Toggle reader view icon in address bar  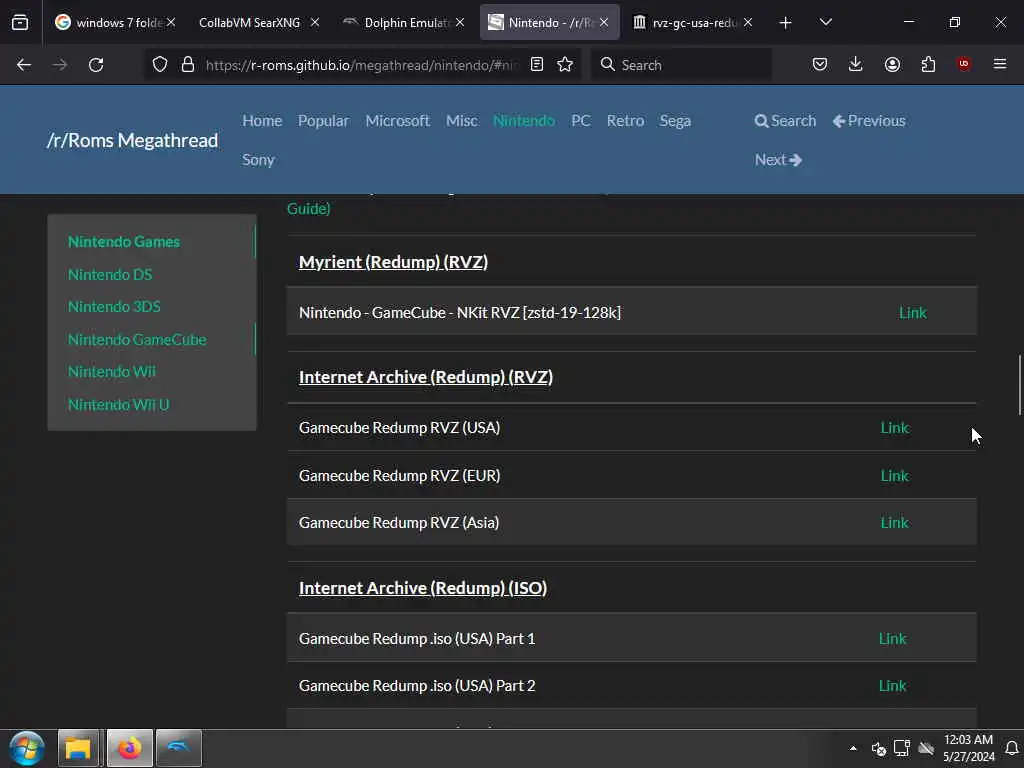537,64
